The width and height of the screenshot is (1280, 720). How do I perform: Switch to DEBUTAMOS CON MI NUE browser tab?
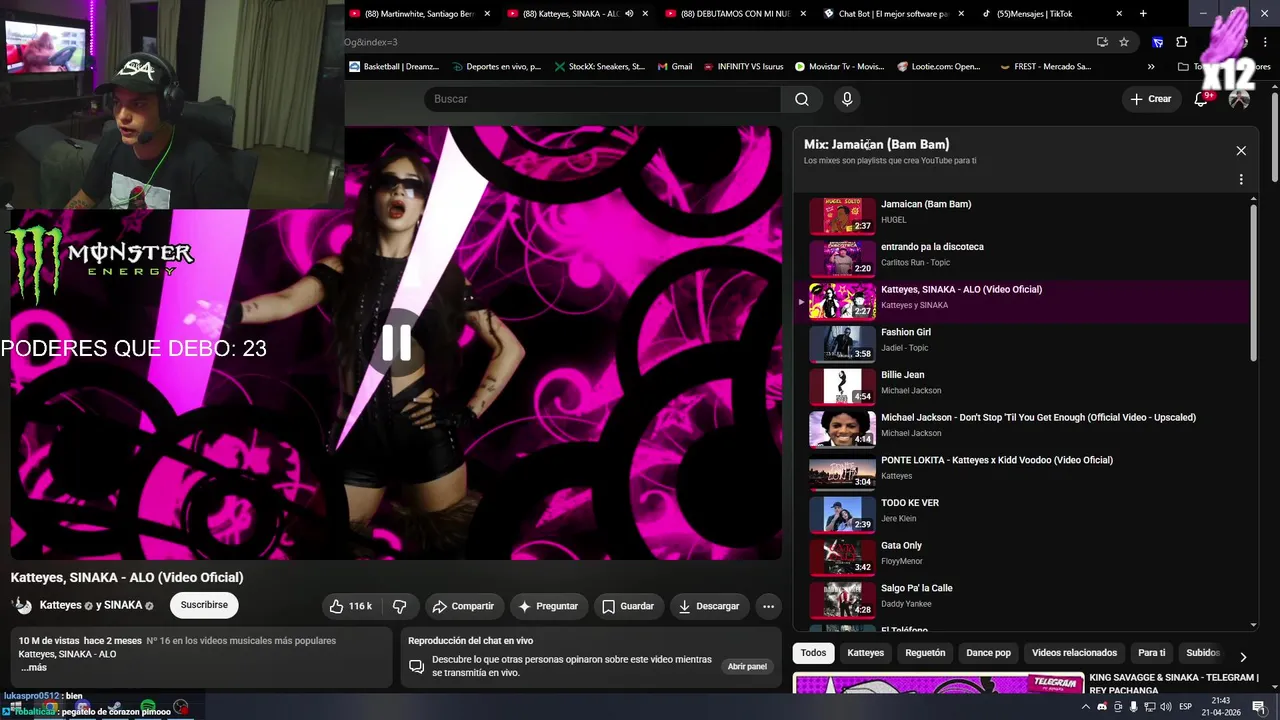tap(735, 14)
